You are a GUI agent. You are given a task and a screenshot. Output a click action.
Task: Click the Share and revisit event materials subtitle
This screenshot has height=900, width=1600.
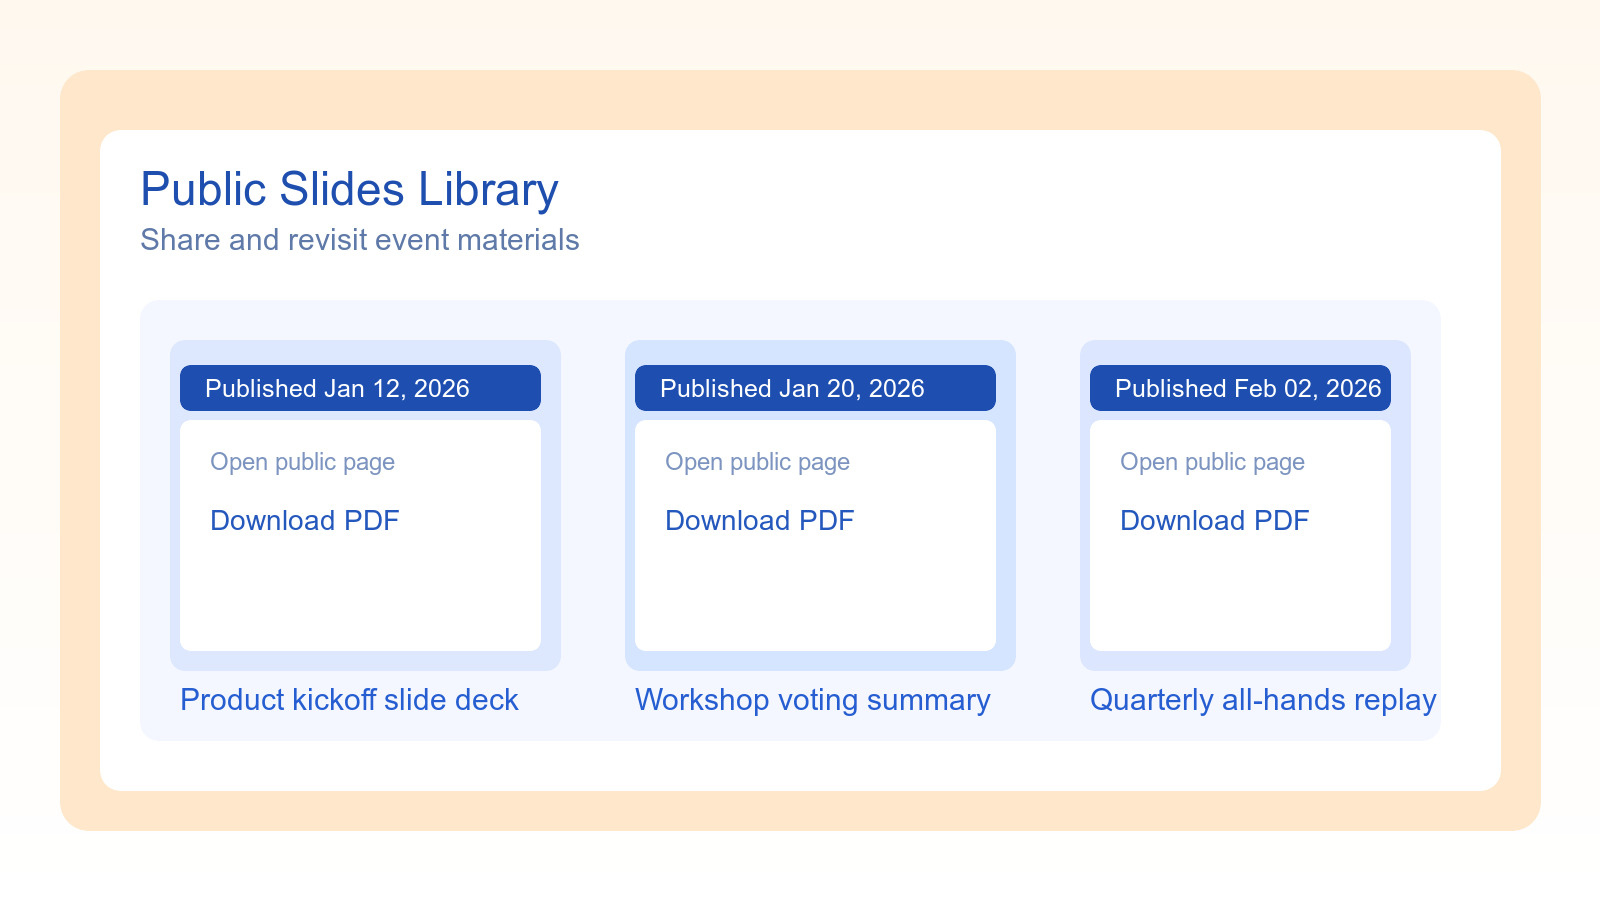[359, 240]
